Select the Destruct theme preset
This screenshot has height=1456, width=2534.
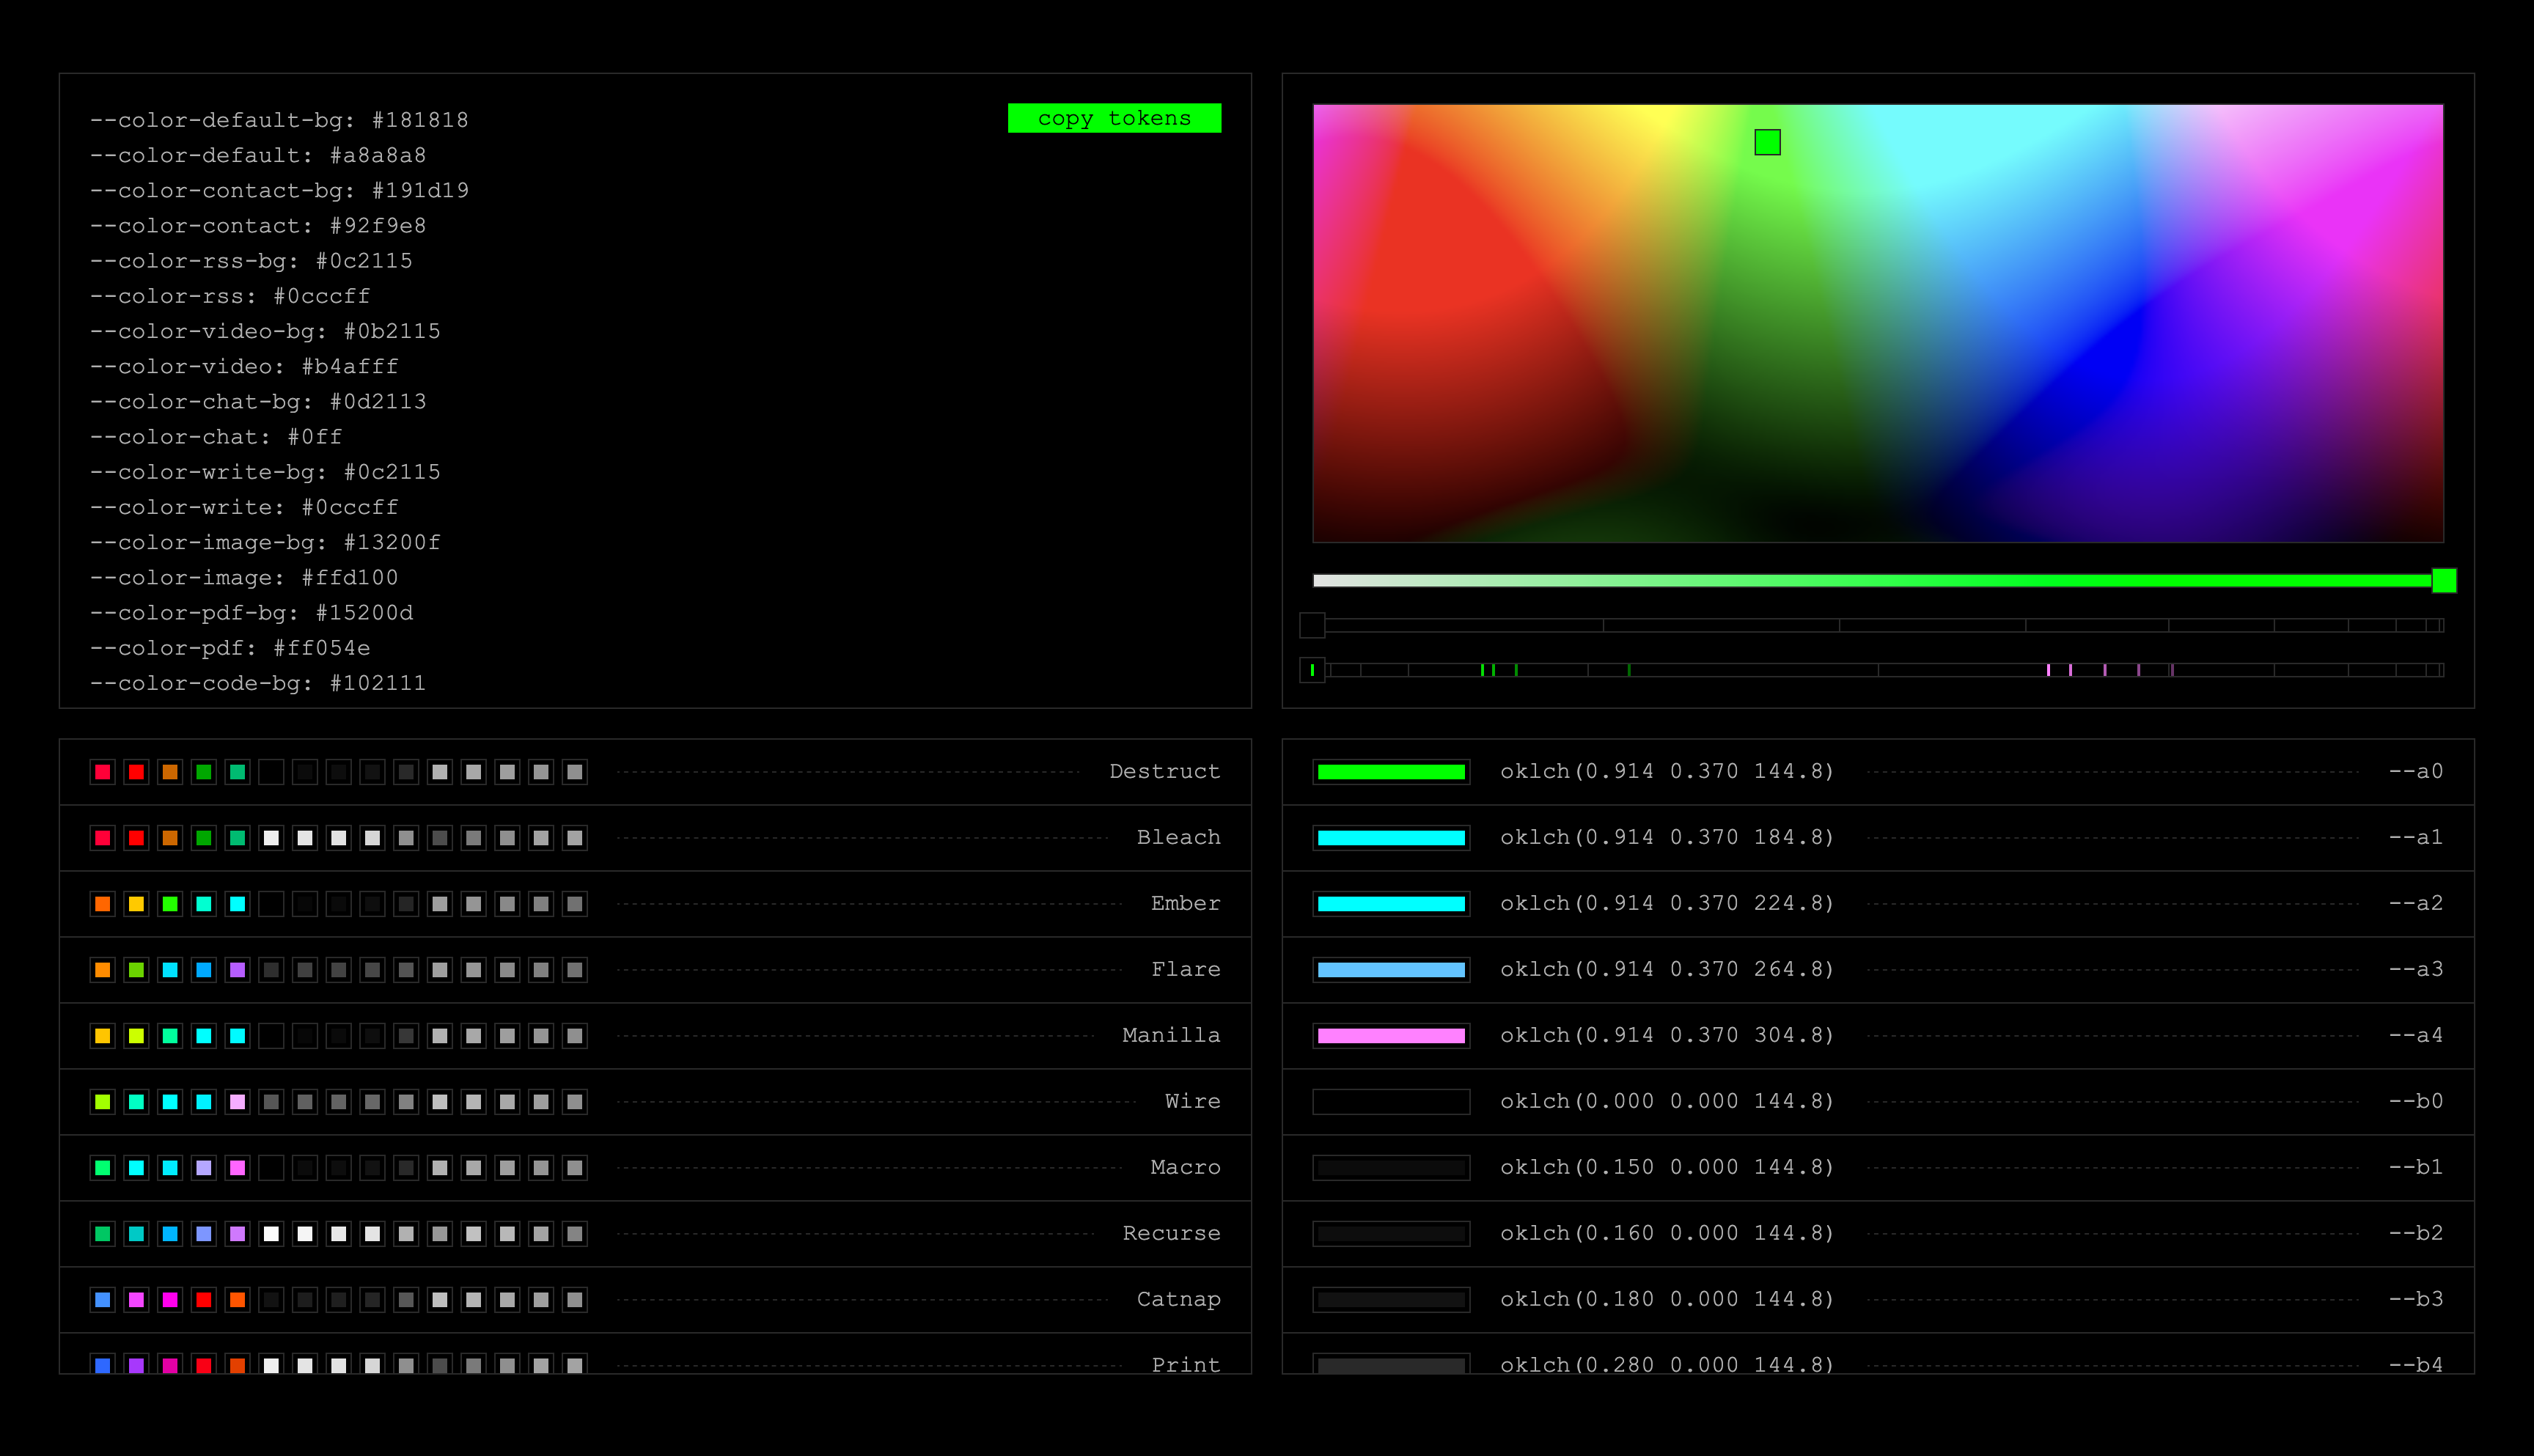pyautogui.click(x=1164, y=771)
